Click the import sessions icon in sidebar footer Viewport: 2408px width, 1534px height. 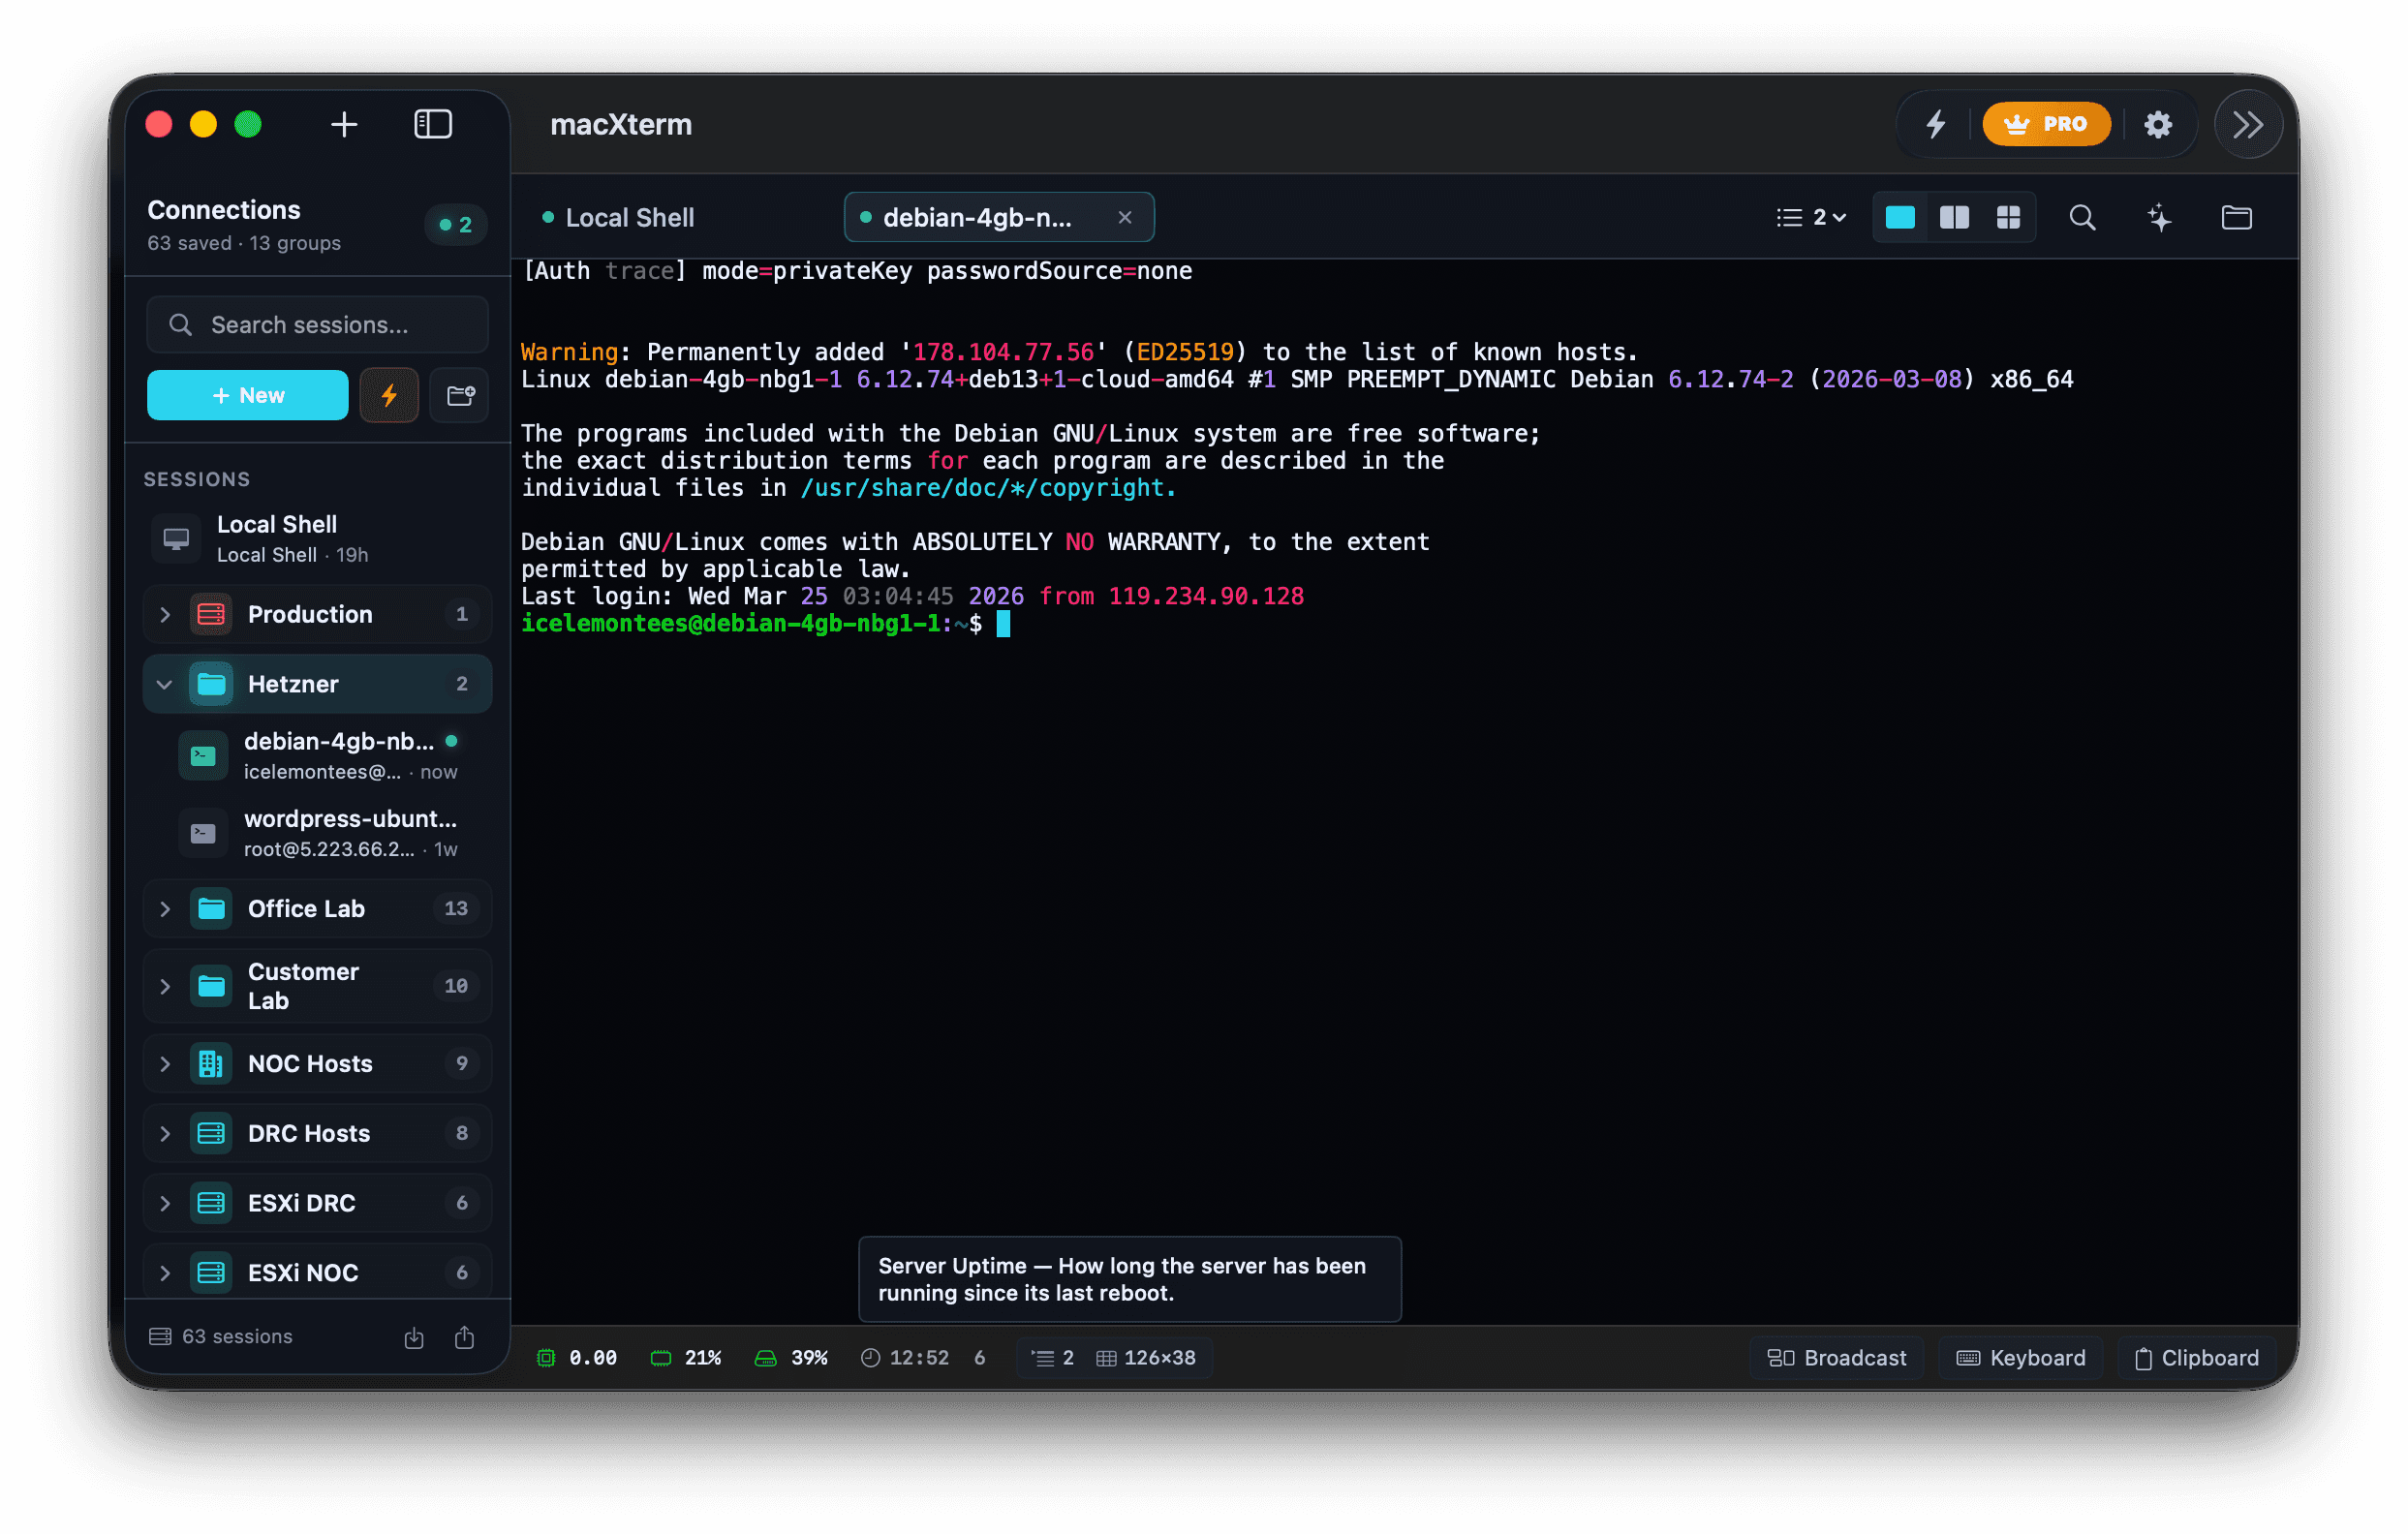point(414,1337)
